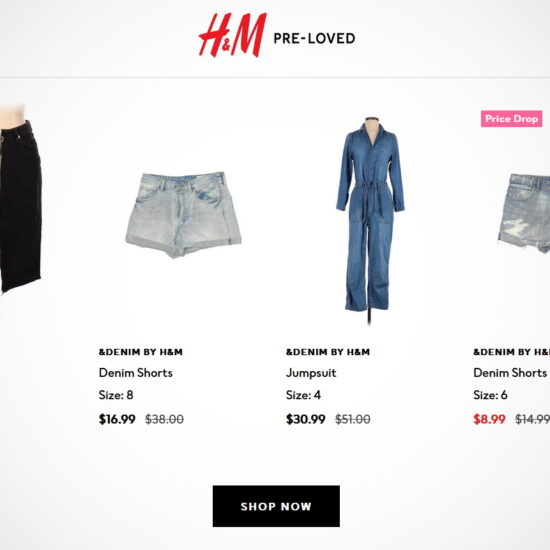Viewport: 550px width, 550px height.
Task: Select the Denim Shorts Size 8 title
Action: pyautogui.click(x=135, y=373)
